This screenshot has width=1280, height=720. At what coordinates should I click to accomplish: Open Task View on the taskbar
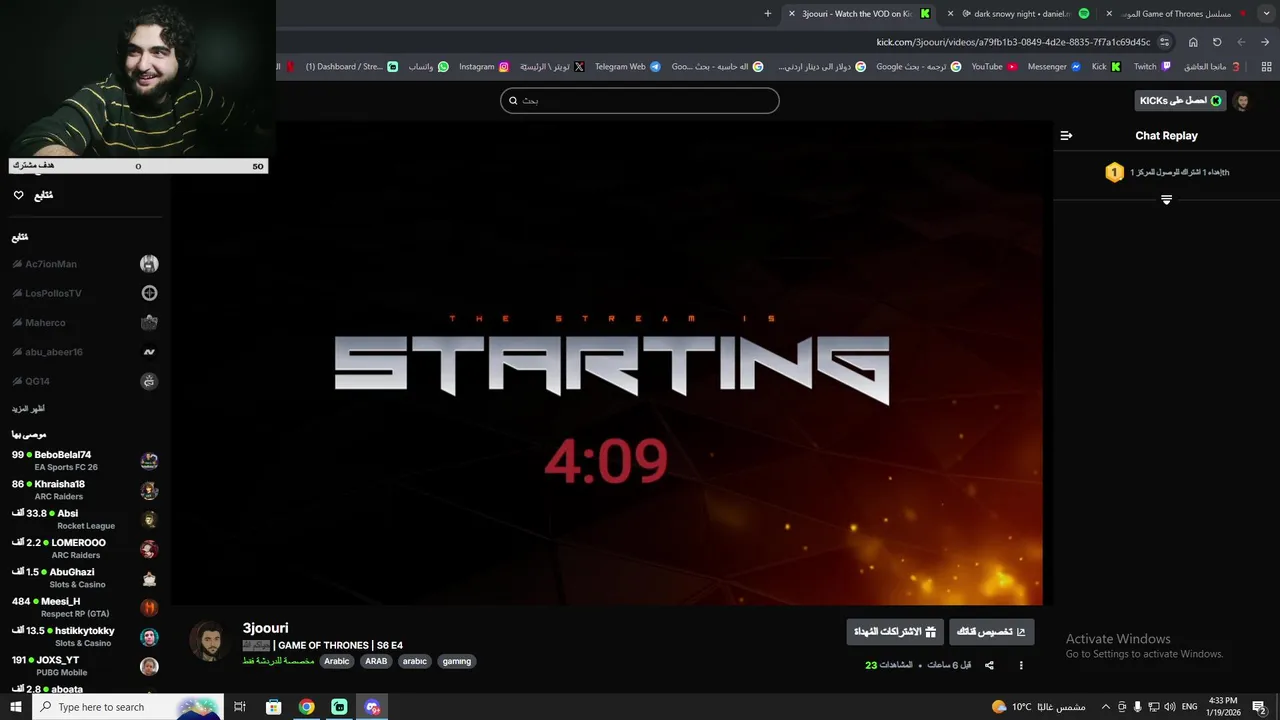240,707
